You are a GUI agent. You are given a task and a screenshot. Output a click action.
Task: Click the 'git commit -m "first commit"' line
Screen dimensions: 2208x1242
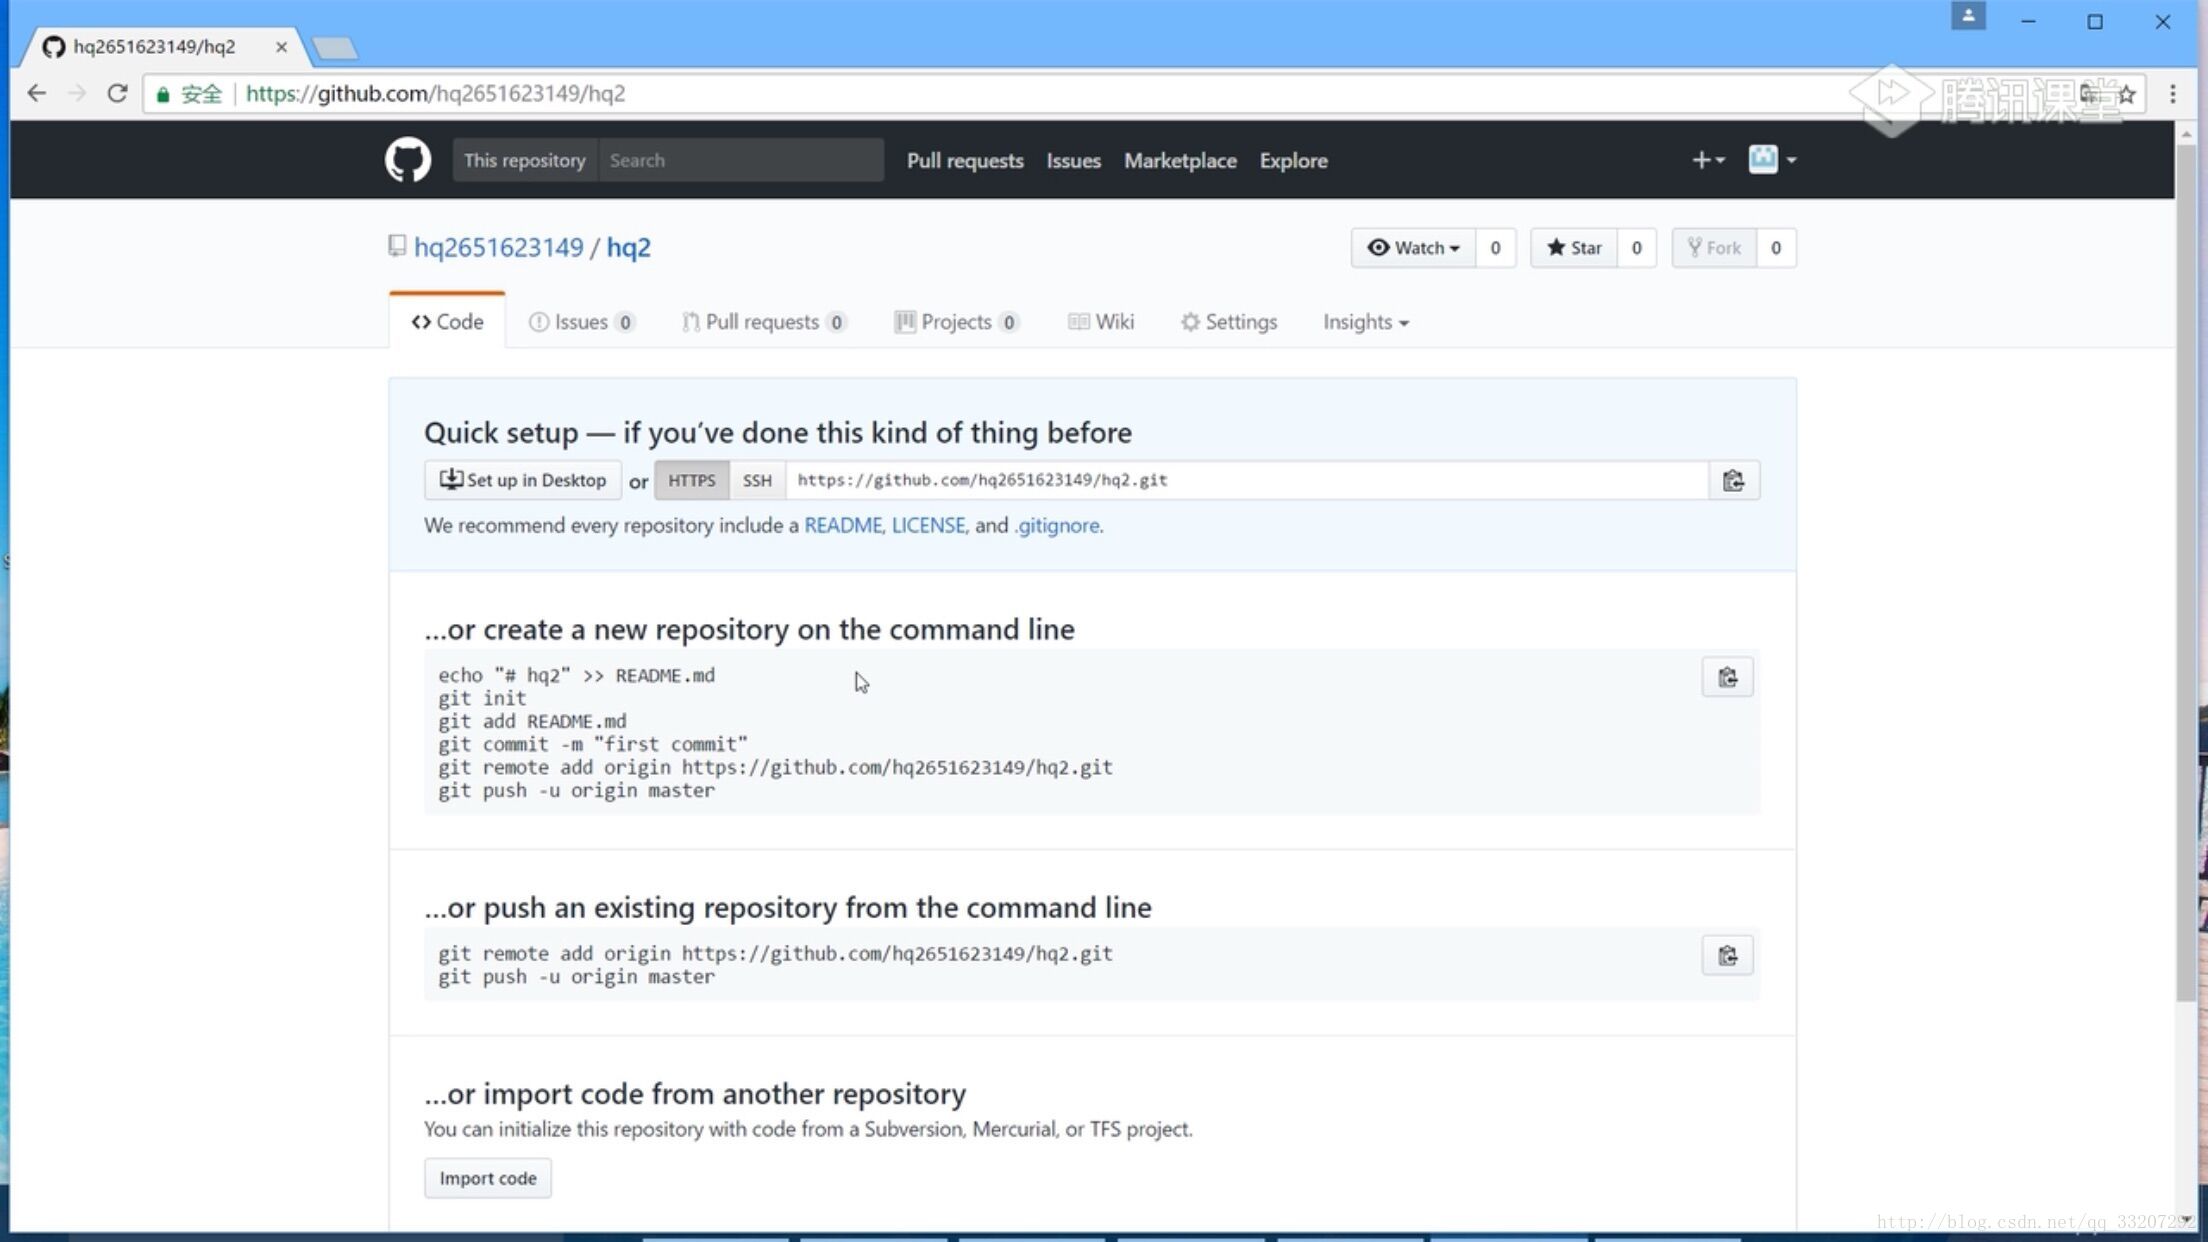tap(593, 745)
